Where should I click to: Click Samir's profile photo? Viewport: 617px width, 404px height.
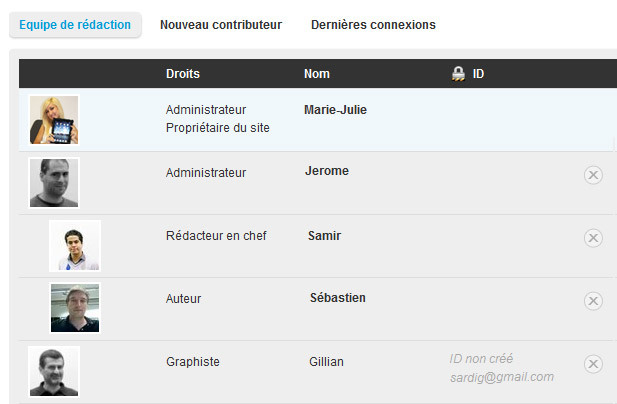pos(75,246)
